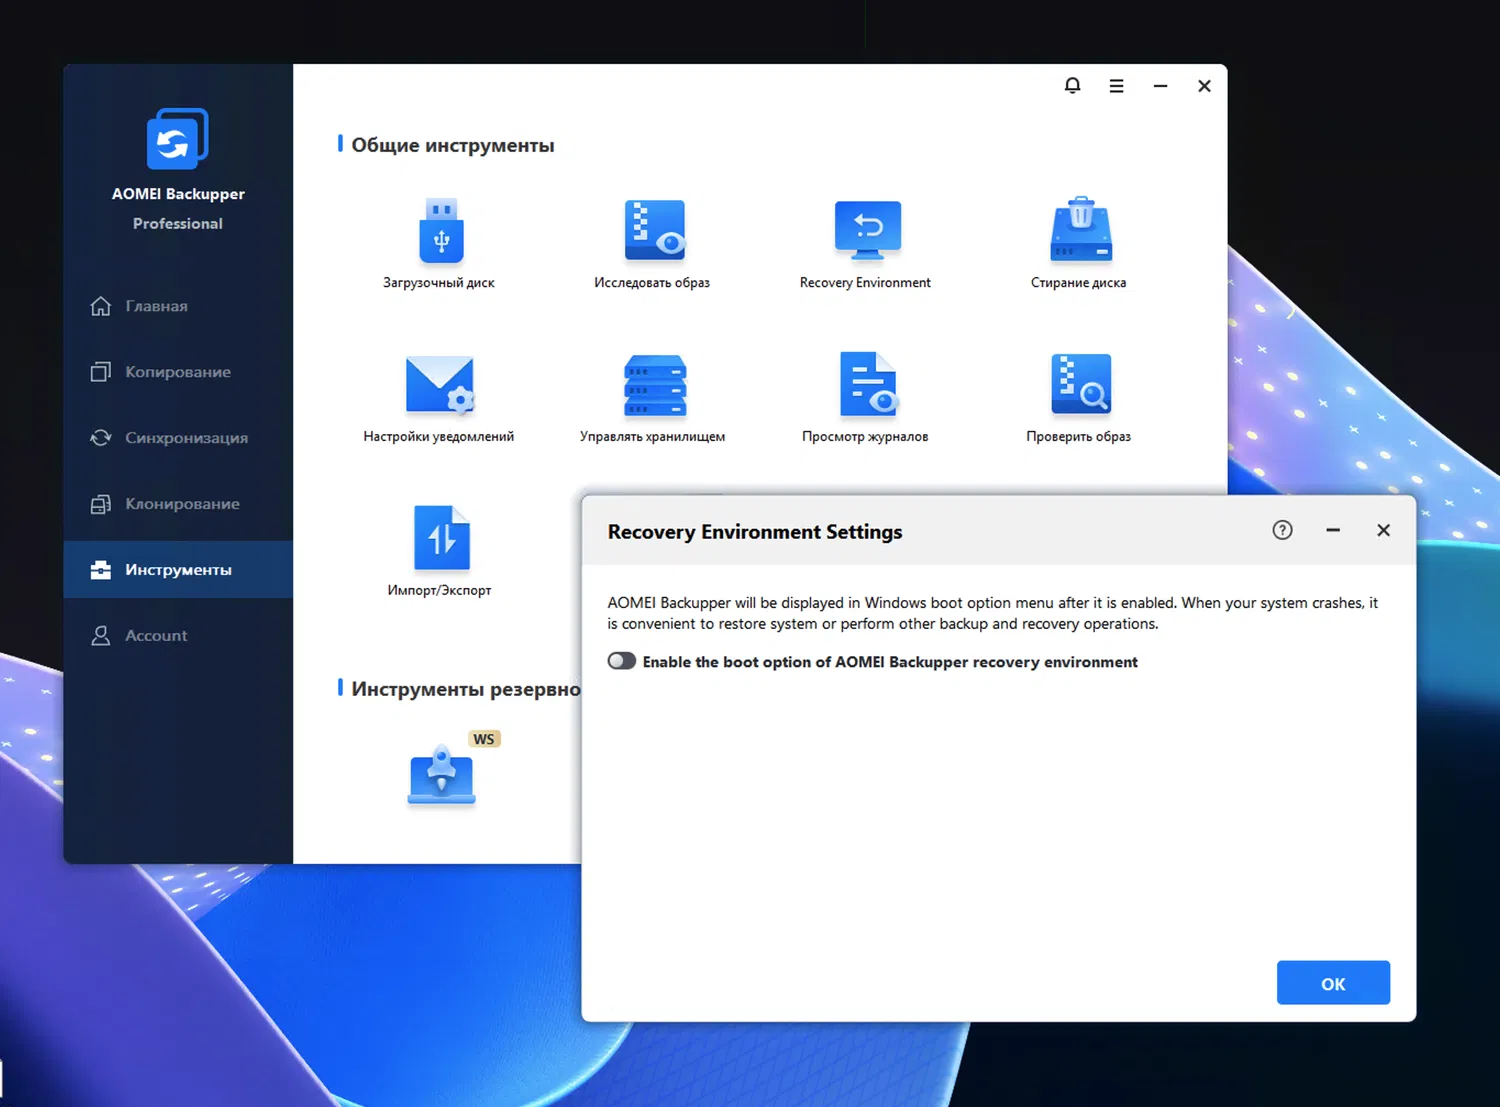Open the Клонирование section
The height and width of the screenshot is (1107, 1500).
tap(178, 504)
